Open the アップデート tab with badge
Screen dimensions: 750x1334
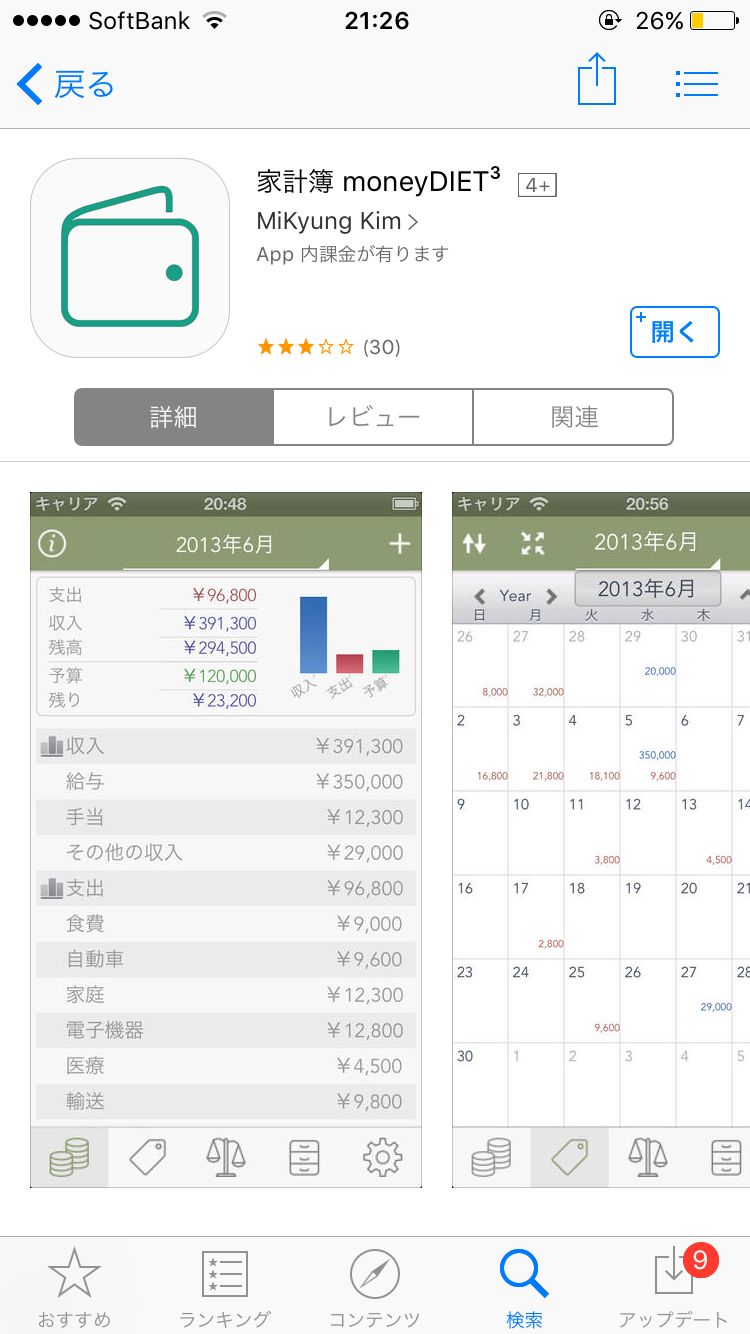click(674, 1288)
